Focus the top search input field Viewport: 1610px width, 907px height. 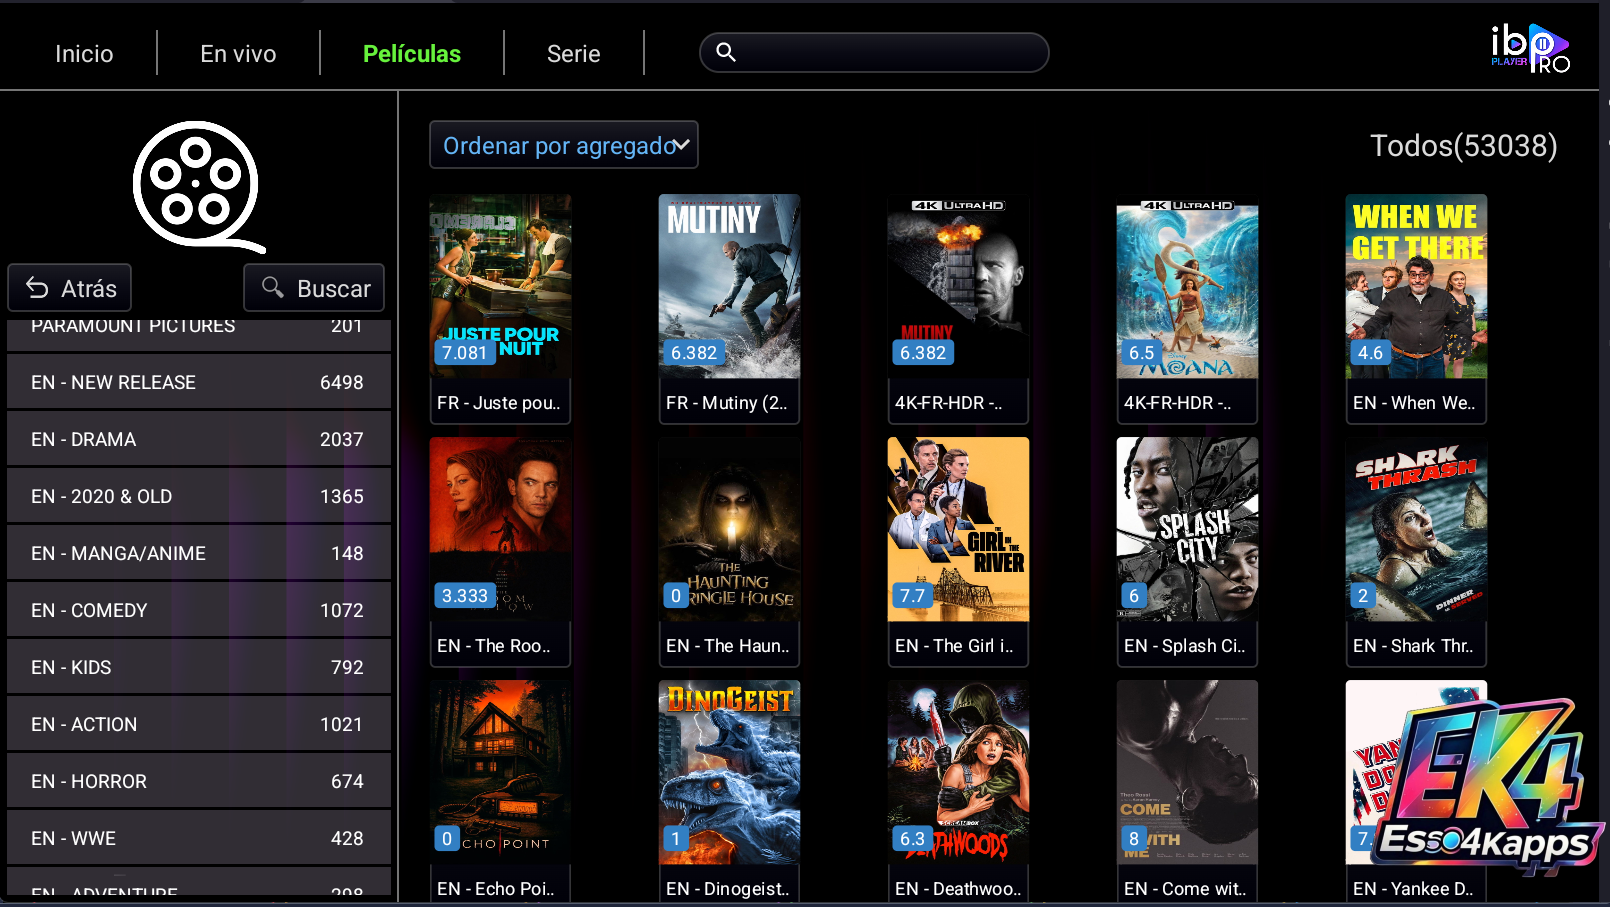[874, 52]
